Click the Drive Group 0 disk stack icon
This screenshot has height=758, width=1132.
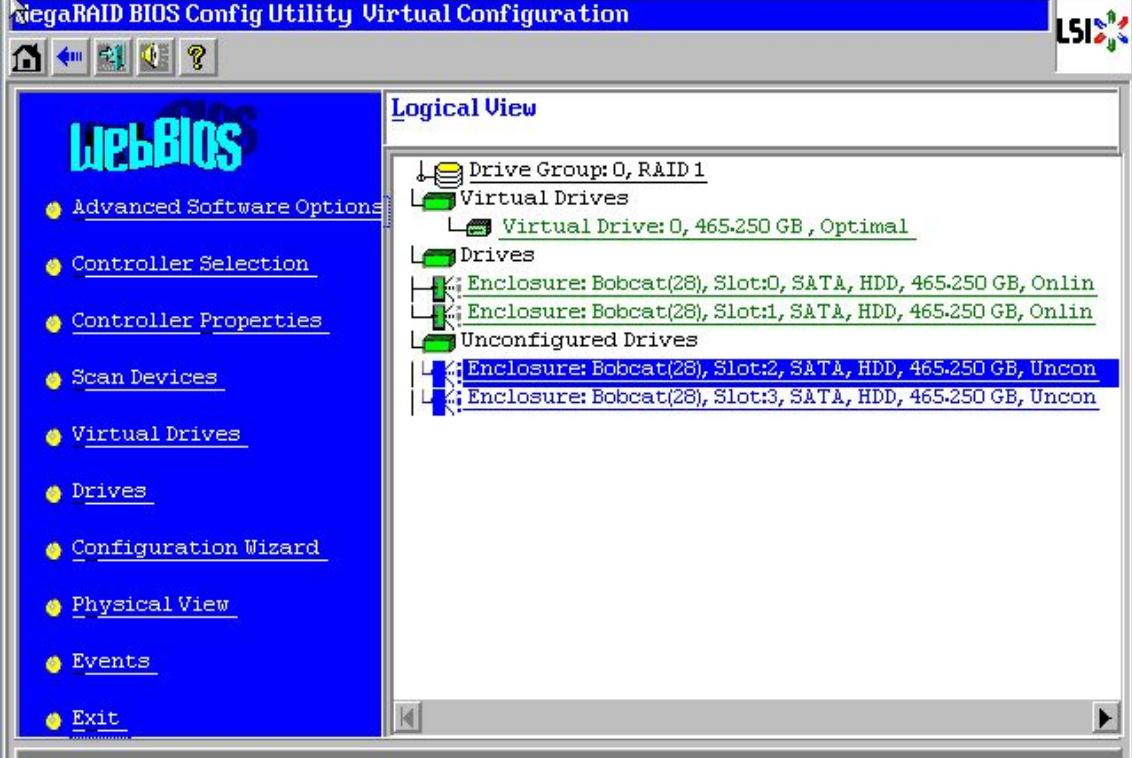click(x=448, y=174)
